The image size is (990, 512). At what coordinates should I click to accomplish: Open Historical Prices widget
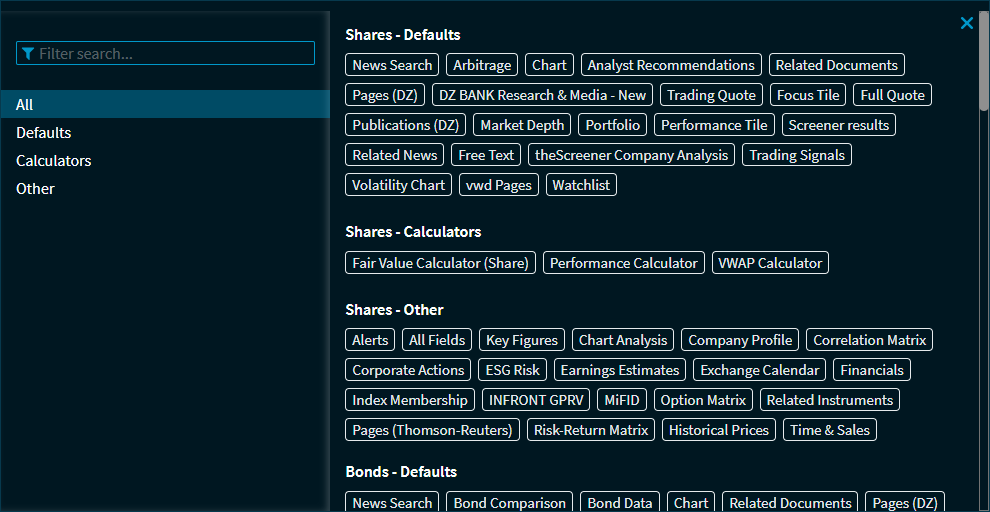coord(718,430)
